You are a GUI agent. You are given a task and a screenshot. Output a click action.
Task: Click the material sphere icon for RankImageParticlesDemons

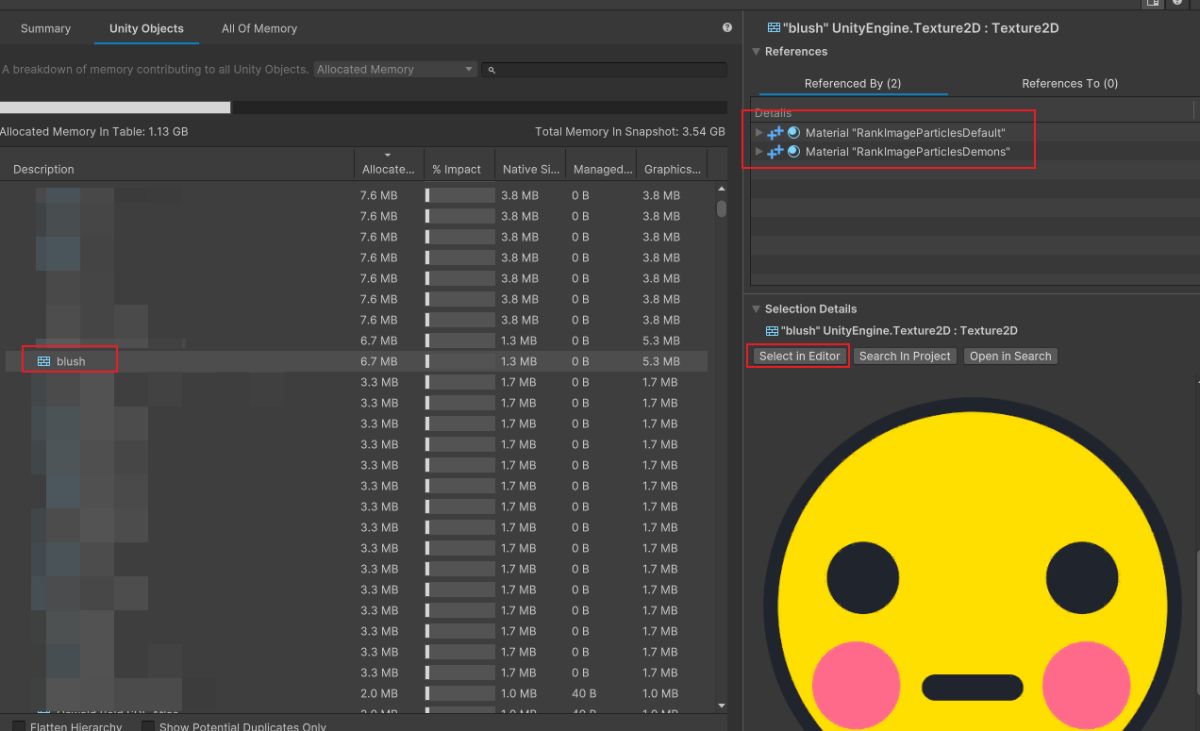tap(794, 152)
